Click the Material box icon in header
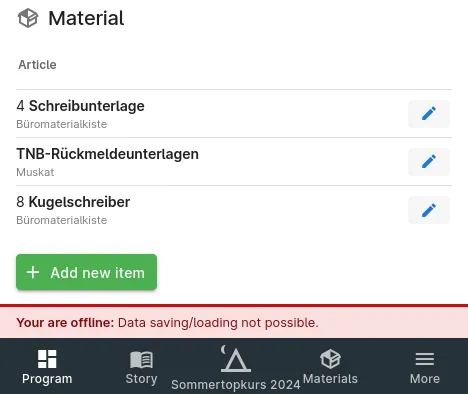Screen dimensions: 468x394 (28, 18)
